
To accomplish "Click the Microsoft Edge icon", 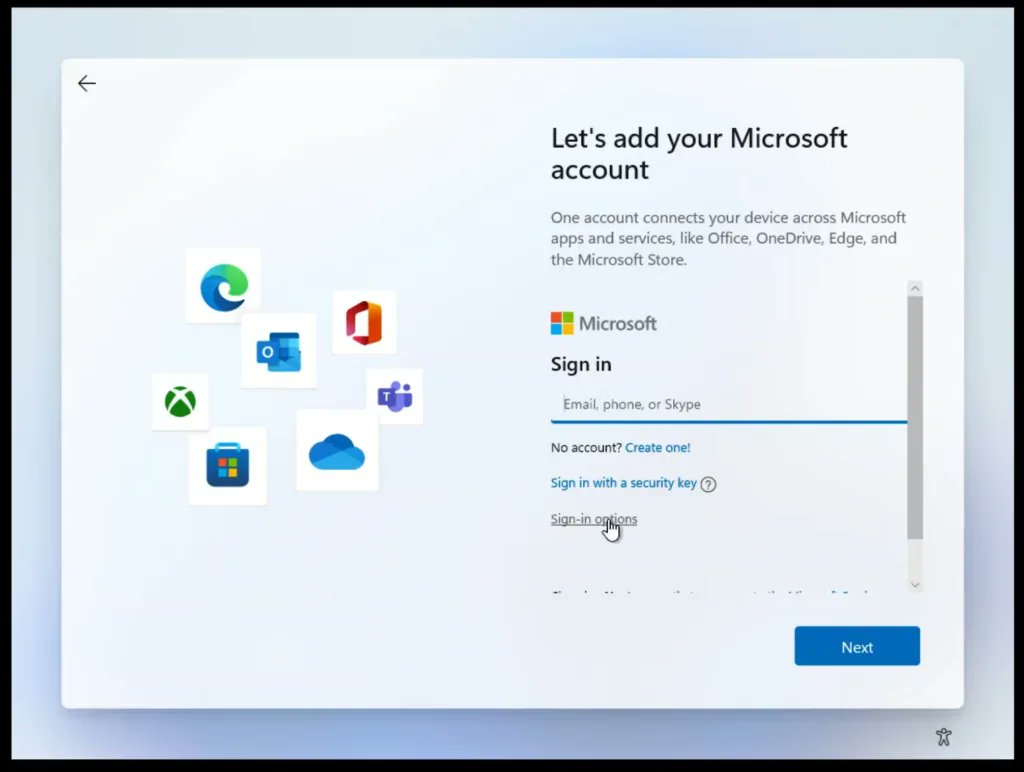I will [x=224, y=286].
